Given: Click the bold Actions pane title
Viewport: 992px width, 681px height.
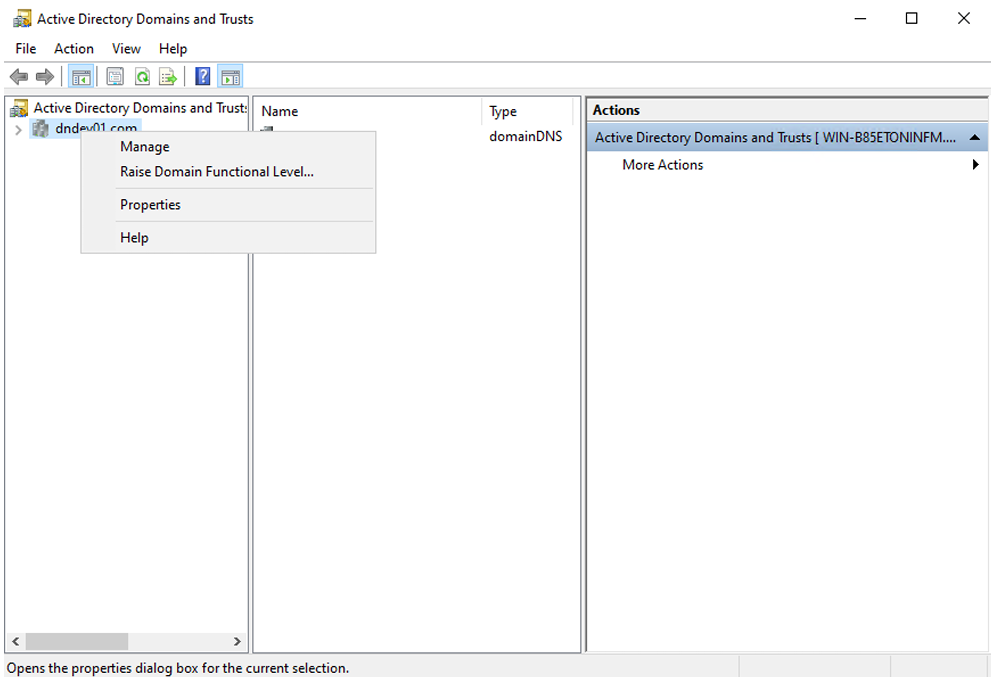Looking at the screenshot, I should tap(616, 110).
